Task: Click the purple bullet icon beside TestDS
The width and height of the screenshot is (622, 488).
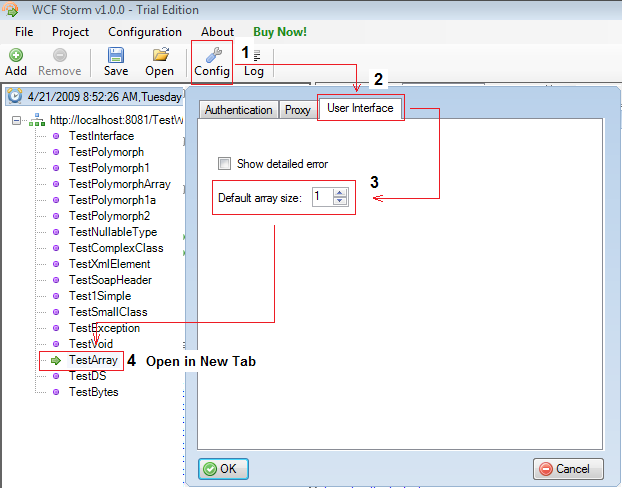Action: pyautogui.click(x=56, y=376)
